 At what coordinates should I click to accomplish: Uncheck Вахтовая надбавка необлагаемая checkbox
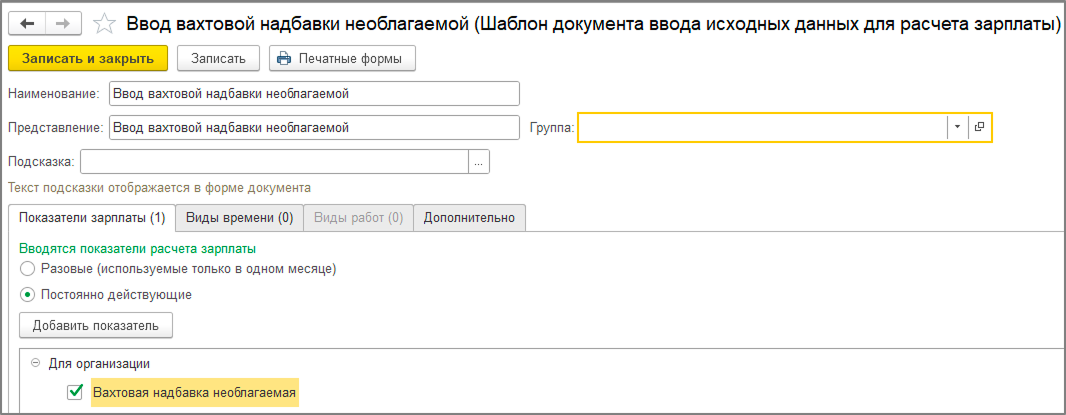(x=75, y=392)
